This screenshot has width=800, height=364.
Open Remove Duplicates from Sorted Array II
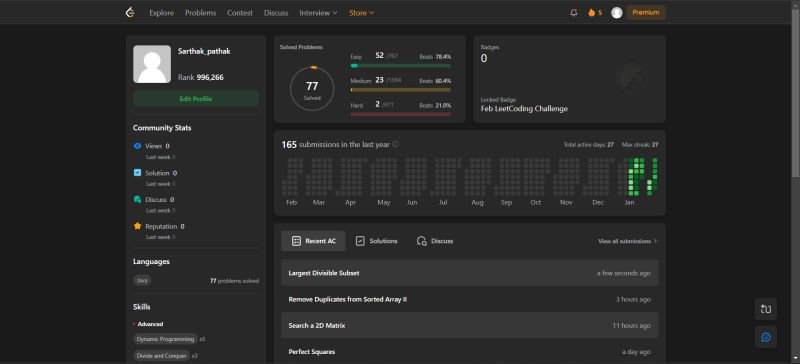[470, 299]
